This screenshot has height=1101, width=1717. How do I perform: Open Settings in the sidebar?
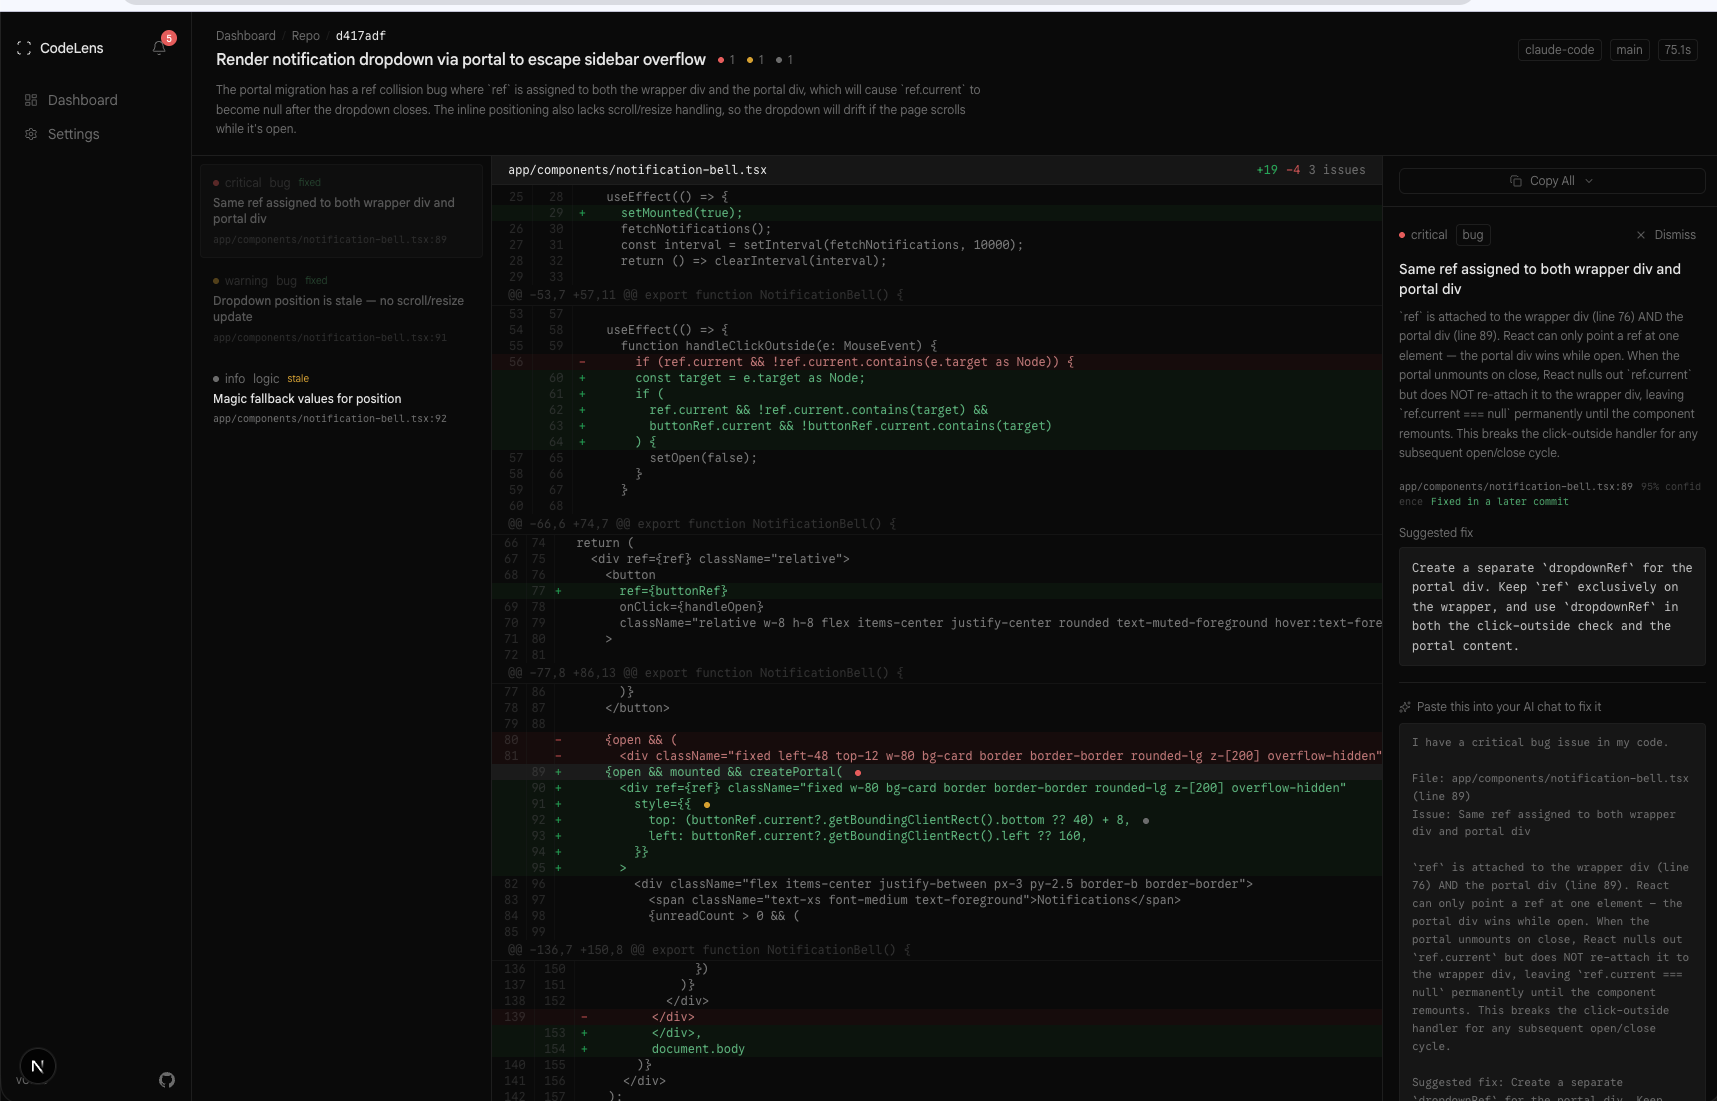tap(73, 134)
